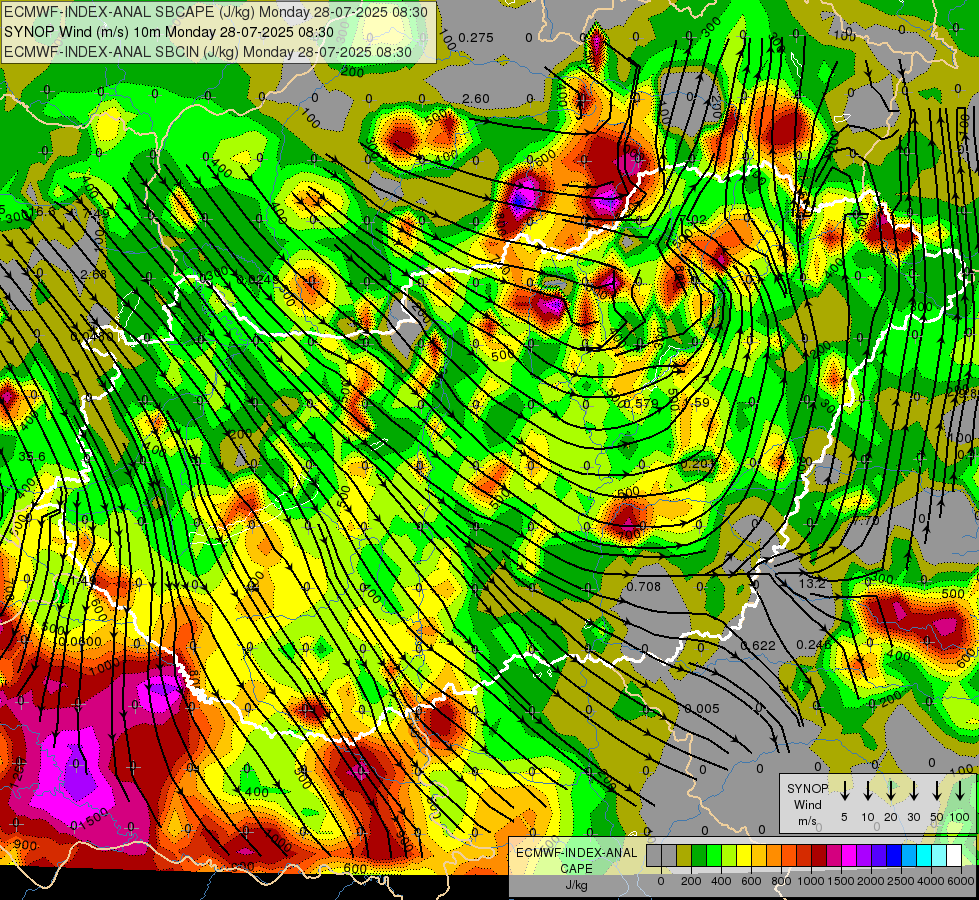Screen dimensions: 979x900
Task: Click the 6000 tick label on CAPE scale
Action: (961, 881)
